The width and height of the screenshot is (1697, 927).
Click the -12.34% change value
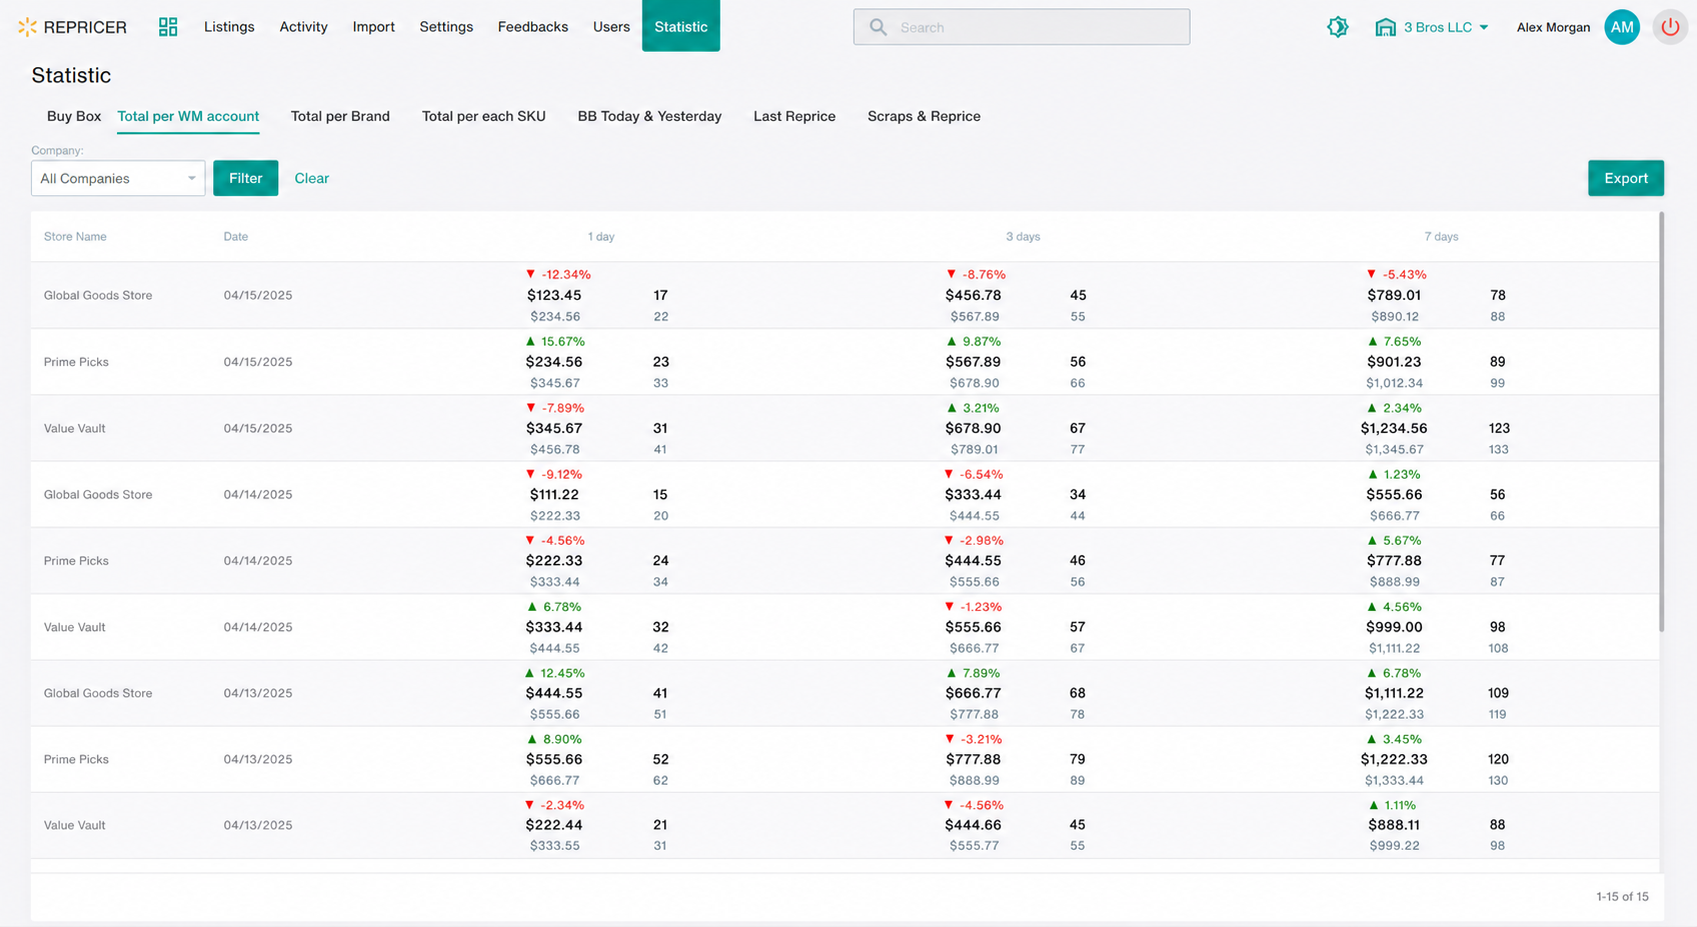(x=566, y=274)
